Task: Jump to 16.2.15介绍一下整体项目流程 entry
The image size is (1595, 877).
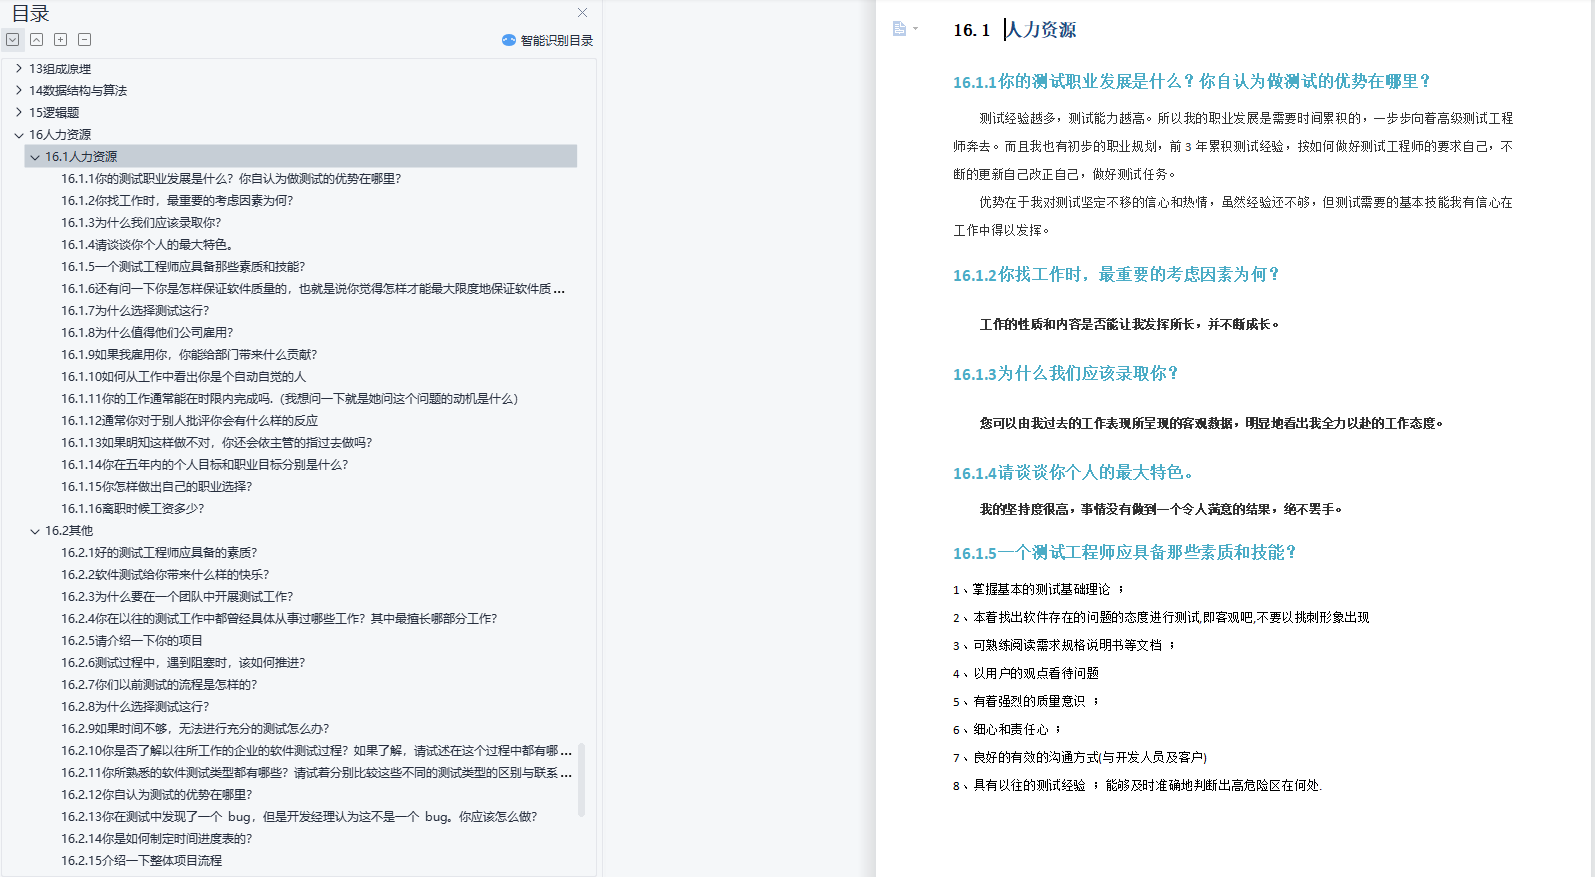Action: [141, 861]
